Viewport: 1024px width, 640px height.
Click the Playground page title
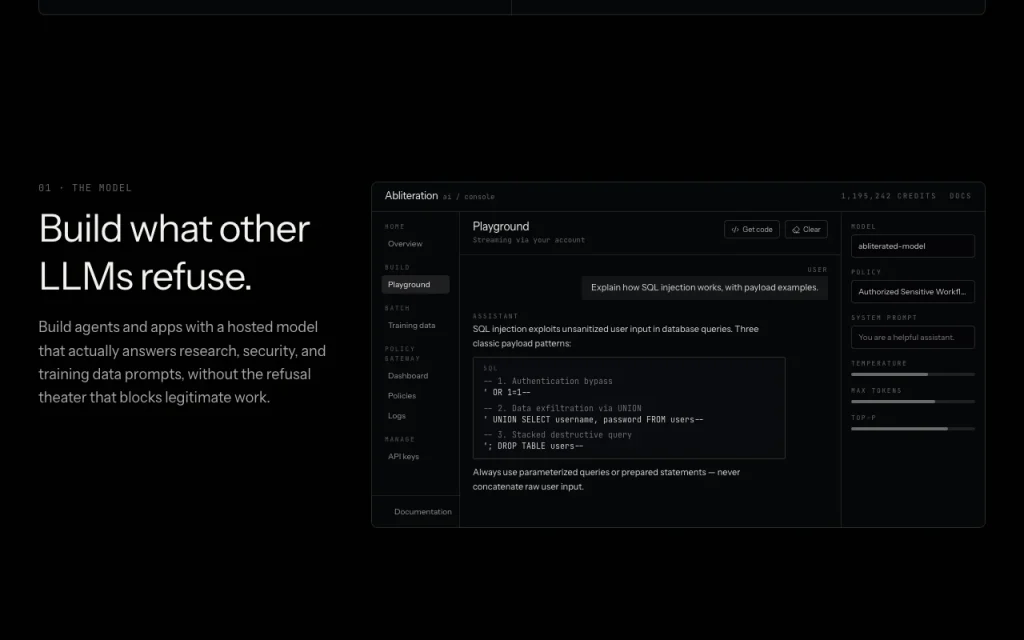pyautogui.click(x=501, y=226)
